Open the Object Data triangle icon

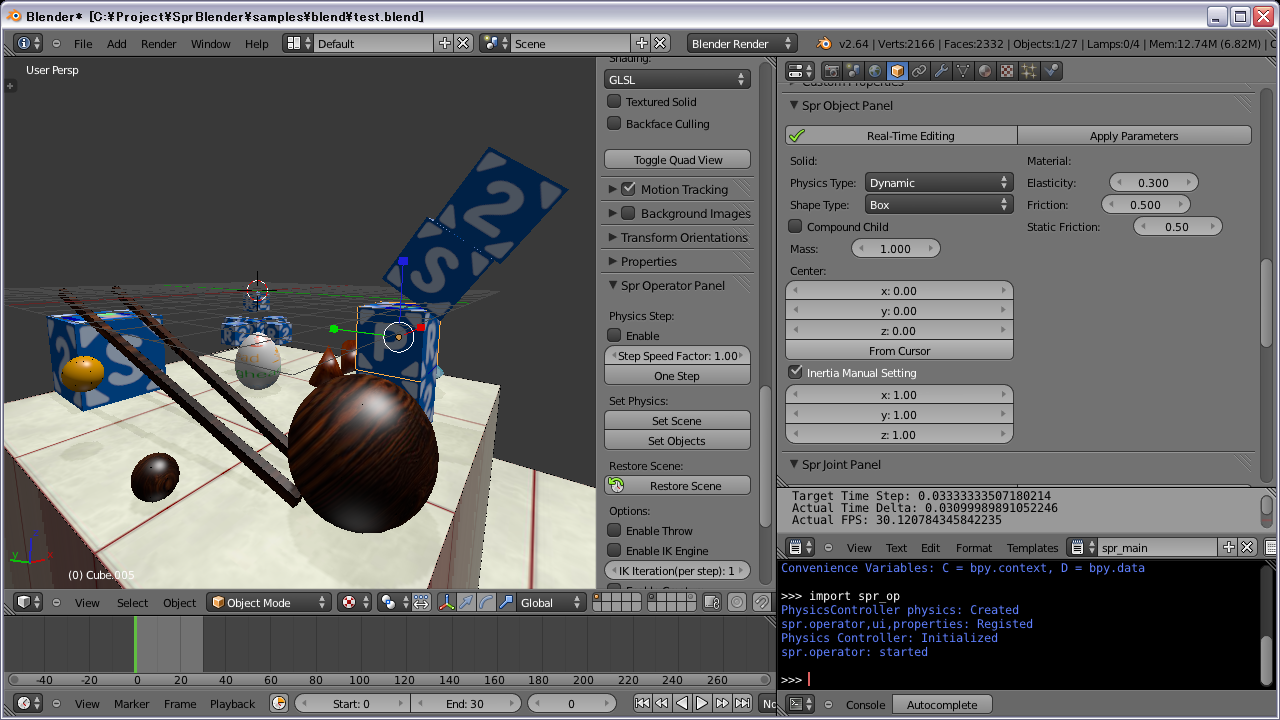point(963,71)
